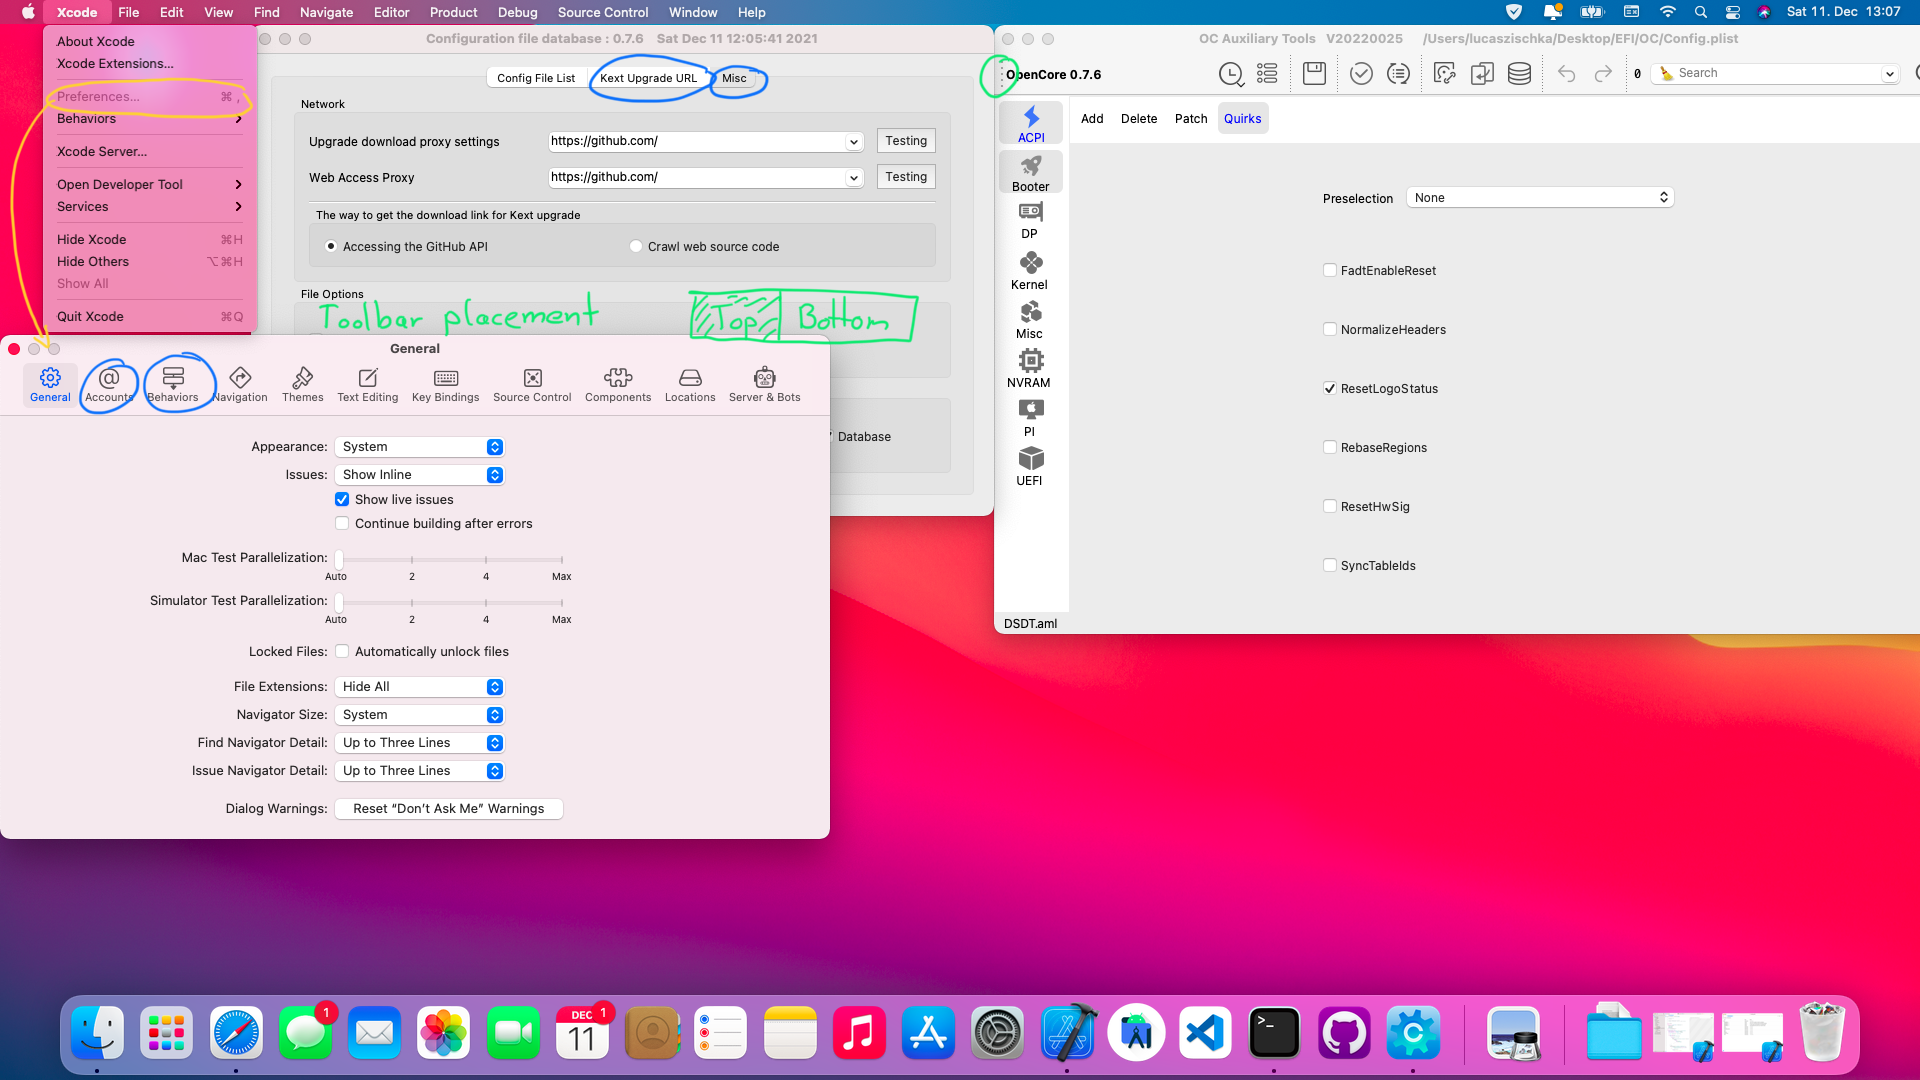Uncheck the ResetLogoStatus checkbox
Viewport: 1920px width, 1080px height.
[x=1330, y=388]
